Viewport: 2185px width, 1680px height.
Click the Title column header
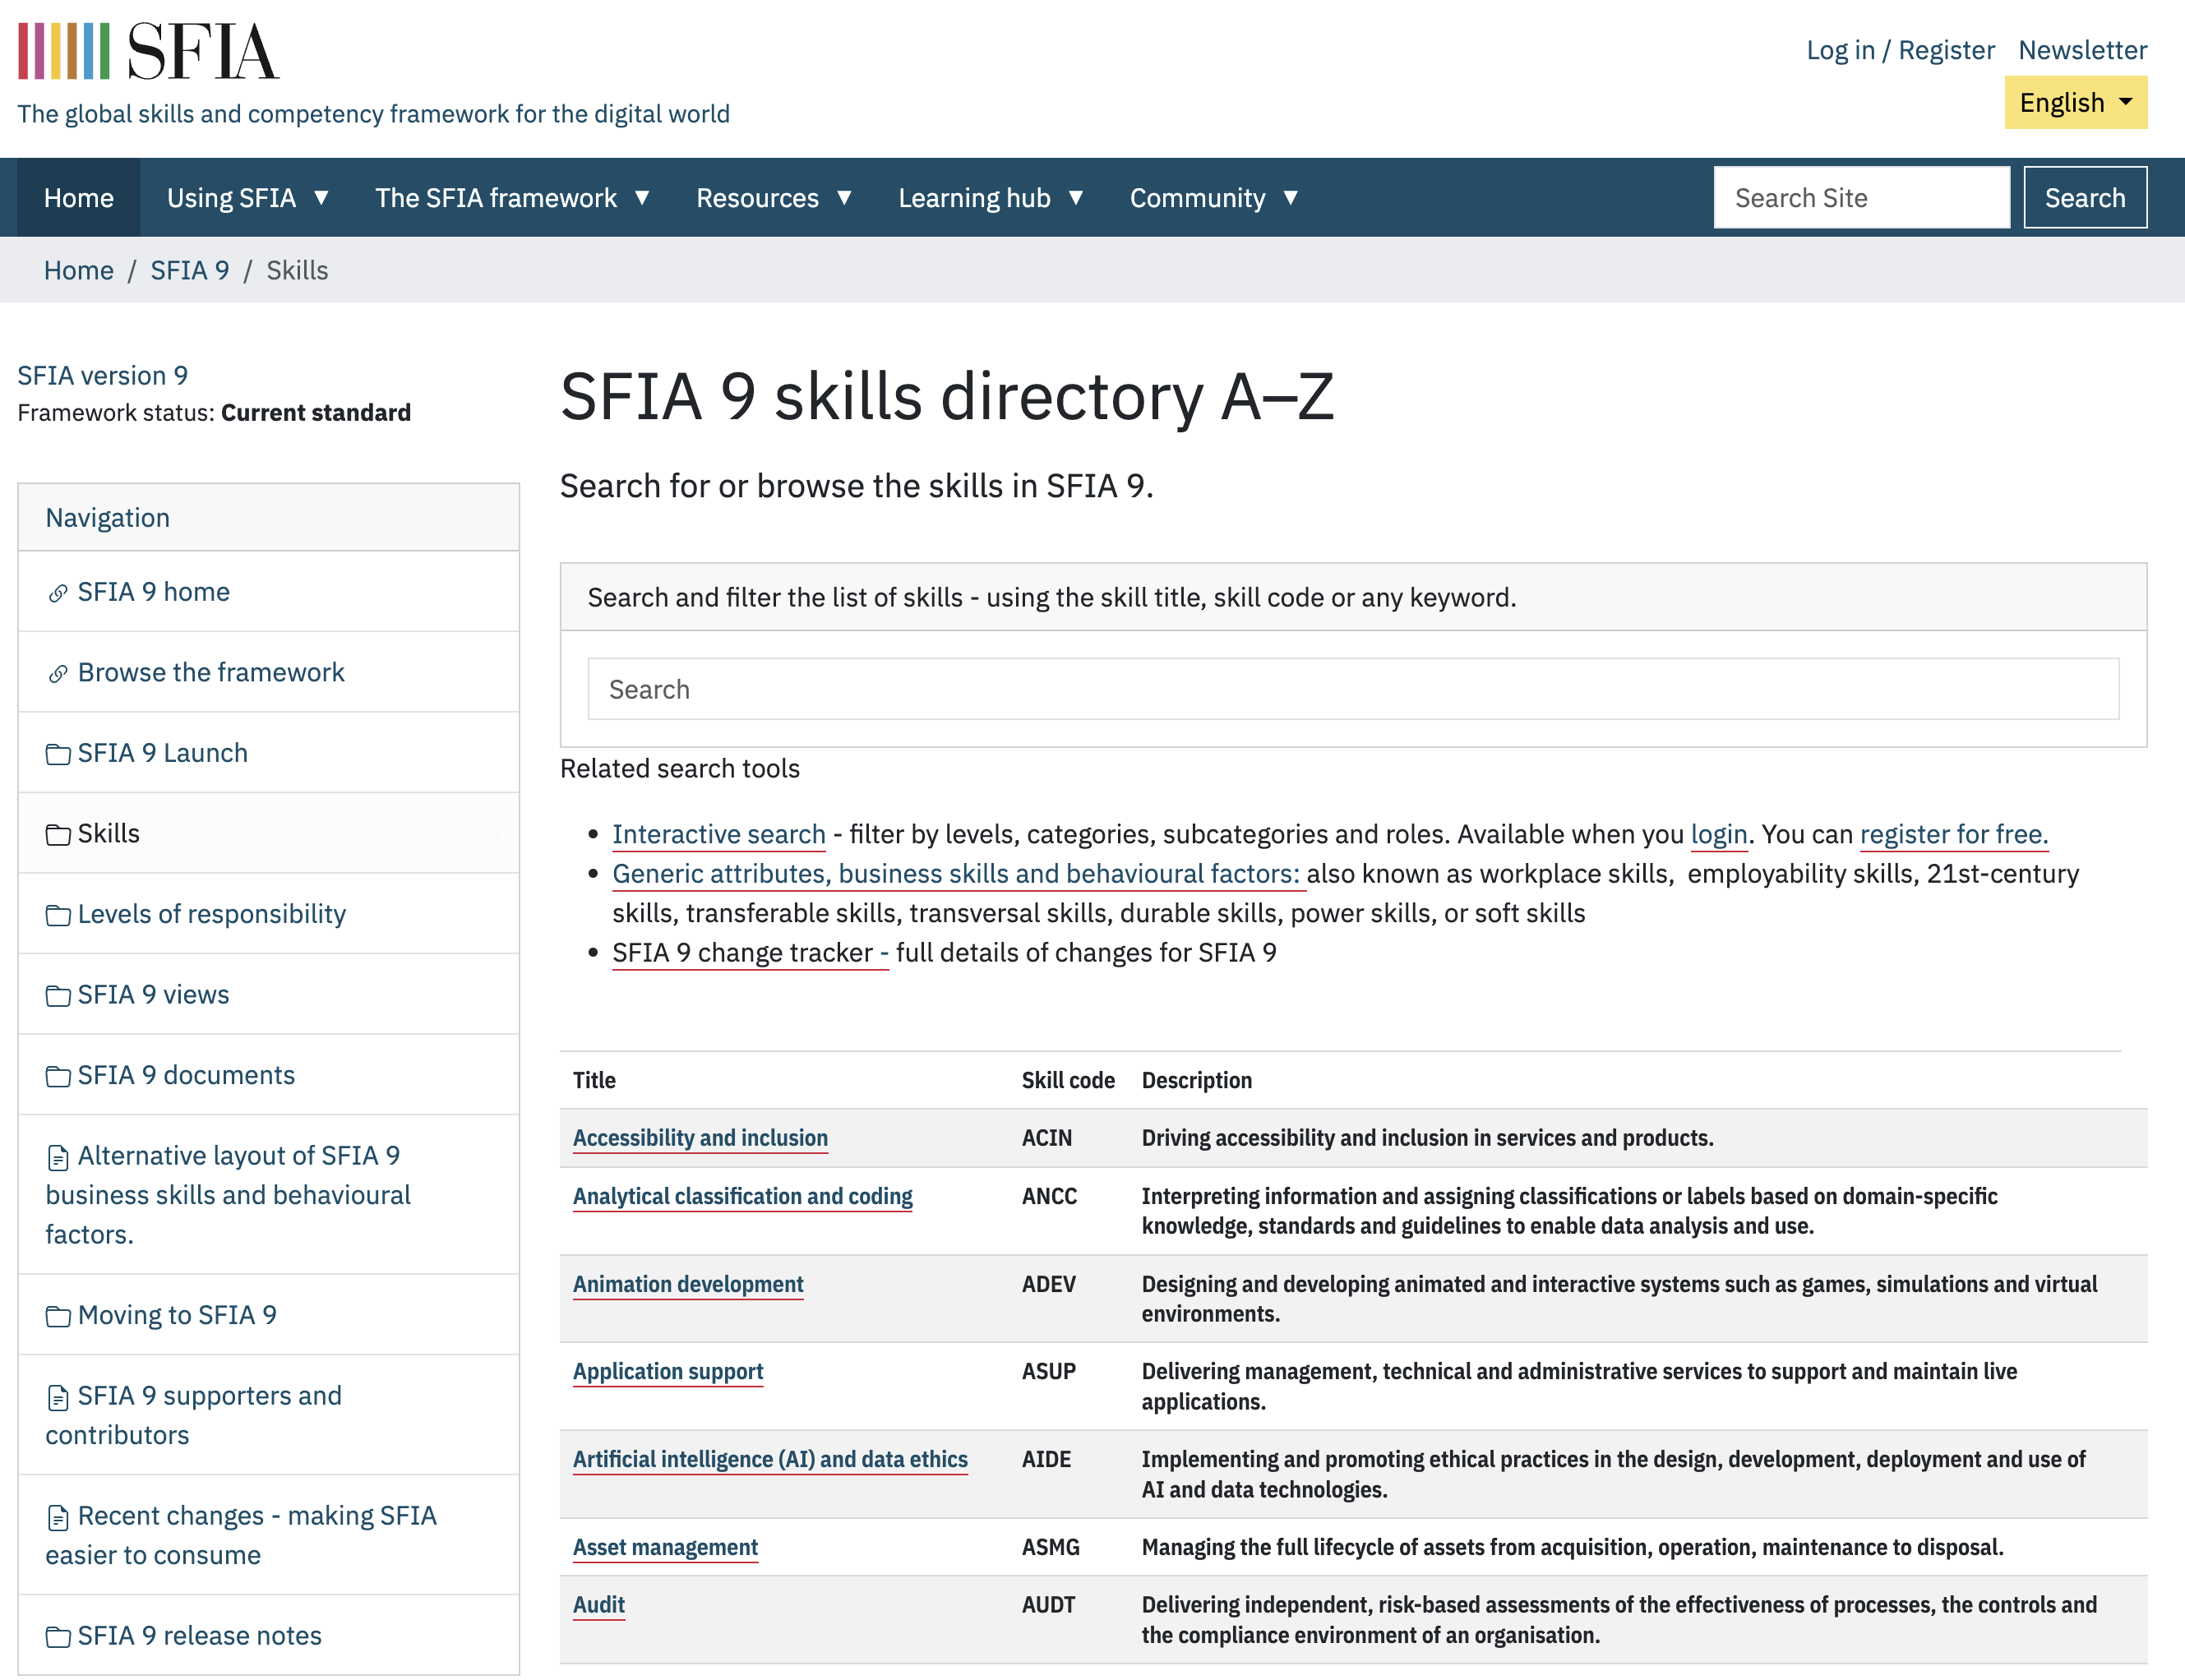(x=594, y=1080)
